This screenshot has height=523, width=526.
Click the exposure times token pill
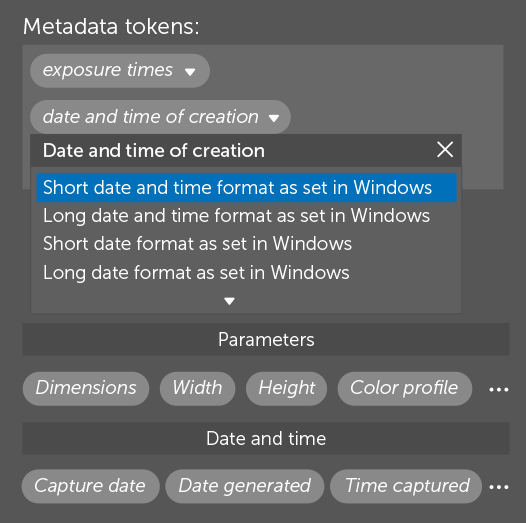tap(120, 71)
